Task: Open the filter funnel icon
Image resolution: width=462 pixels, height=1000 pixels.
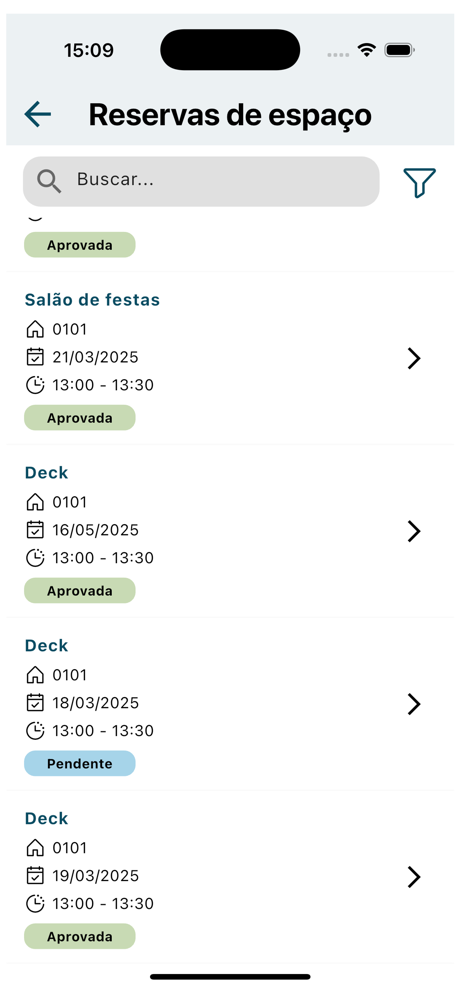Action: (x=419, y=182)
